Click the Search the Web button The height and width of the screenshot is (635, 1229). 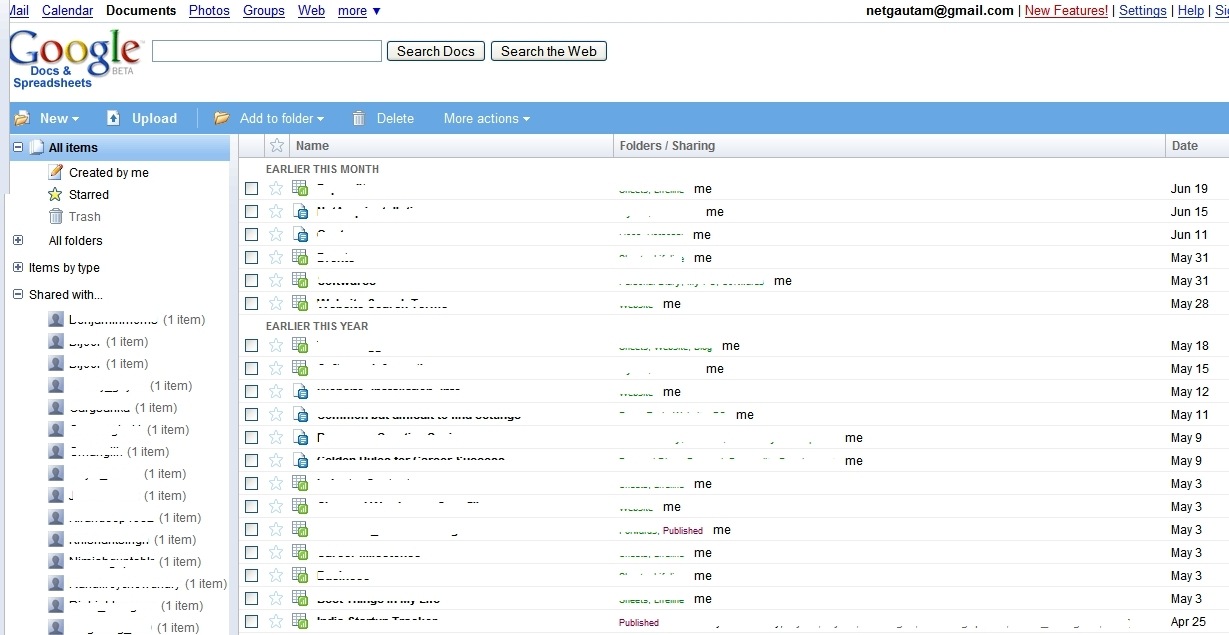(549, 51)
